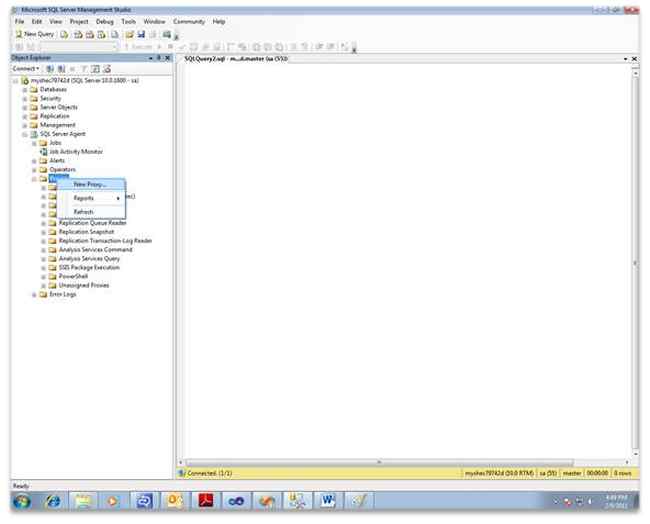Select the server root node in tree
The height and width of the screenshot is (524, 650).
[85, 80]
